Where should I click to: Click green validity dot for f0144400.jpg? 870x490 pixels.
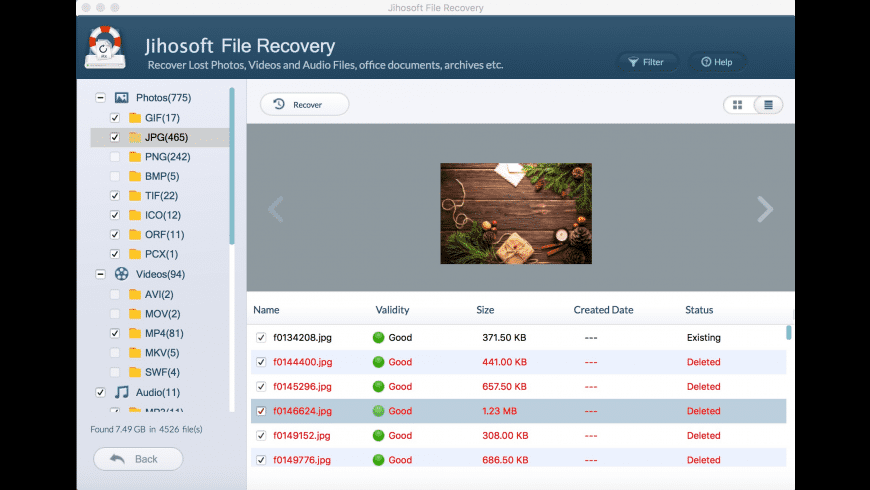378,362
